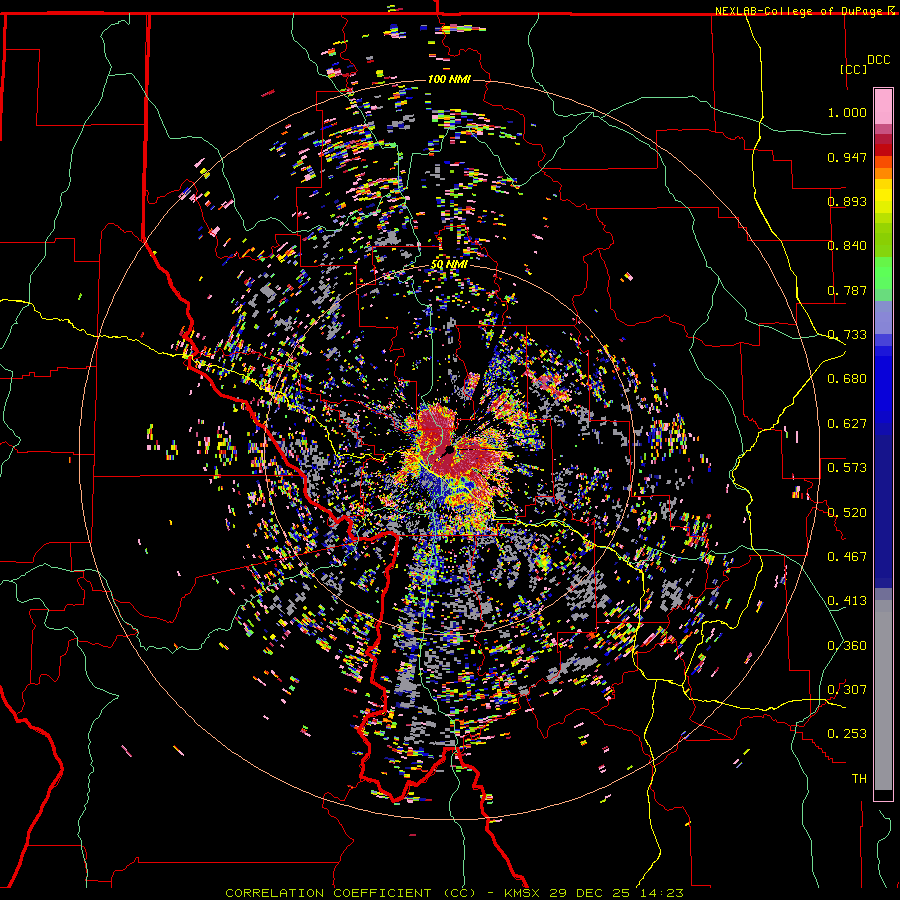Pick the 0.787 scale value
Screen dimensions: 900x900
pyautogui.click(x=847, y=290)
